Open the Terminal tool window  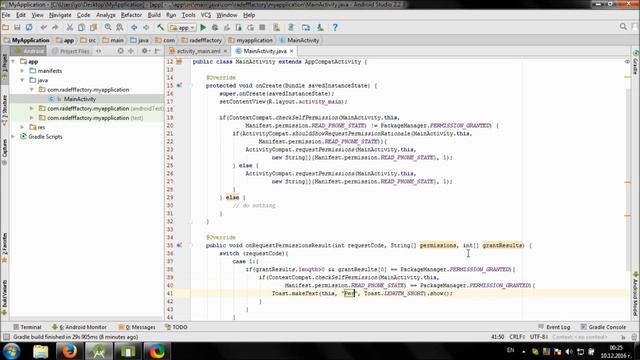tap(27, 327)
